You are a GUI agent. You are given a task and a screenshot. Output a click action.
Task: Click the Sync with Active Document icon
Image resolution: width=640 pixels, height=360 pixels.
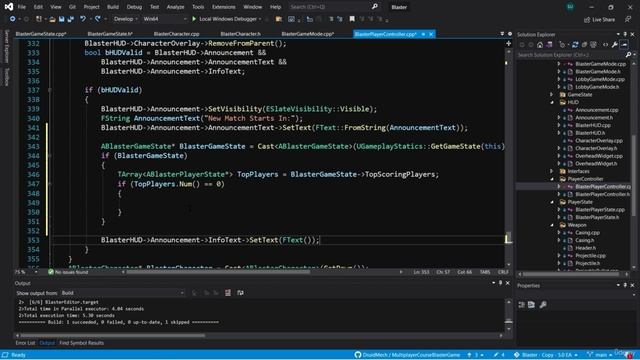[x=575, y=45]
